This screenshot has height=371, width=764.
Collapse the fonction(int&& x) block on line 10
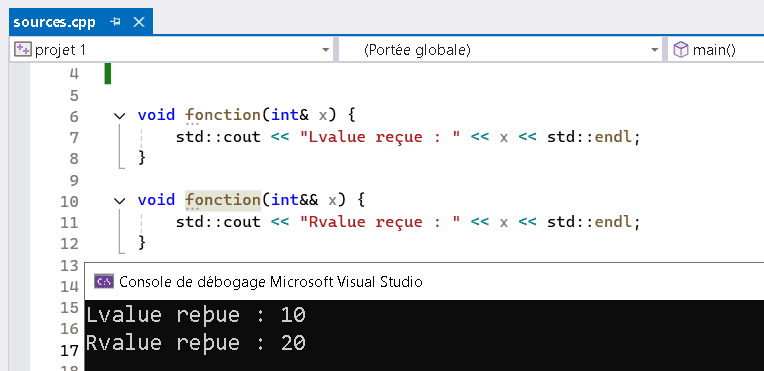[119, 200]
